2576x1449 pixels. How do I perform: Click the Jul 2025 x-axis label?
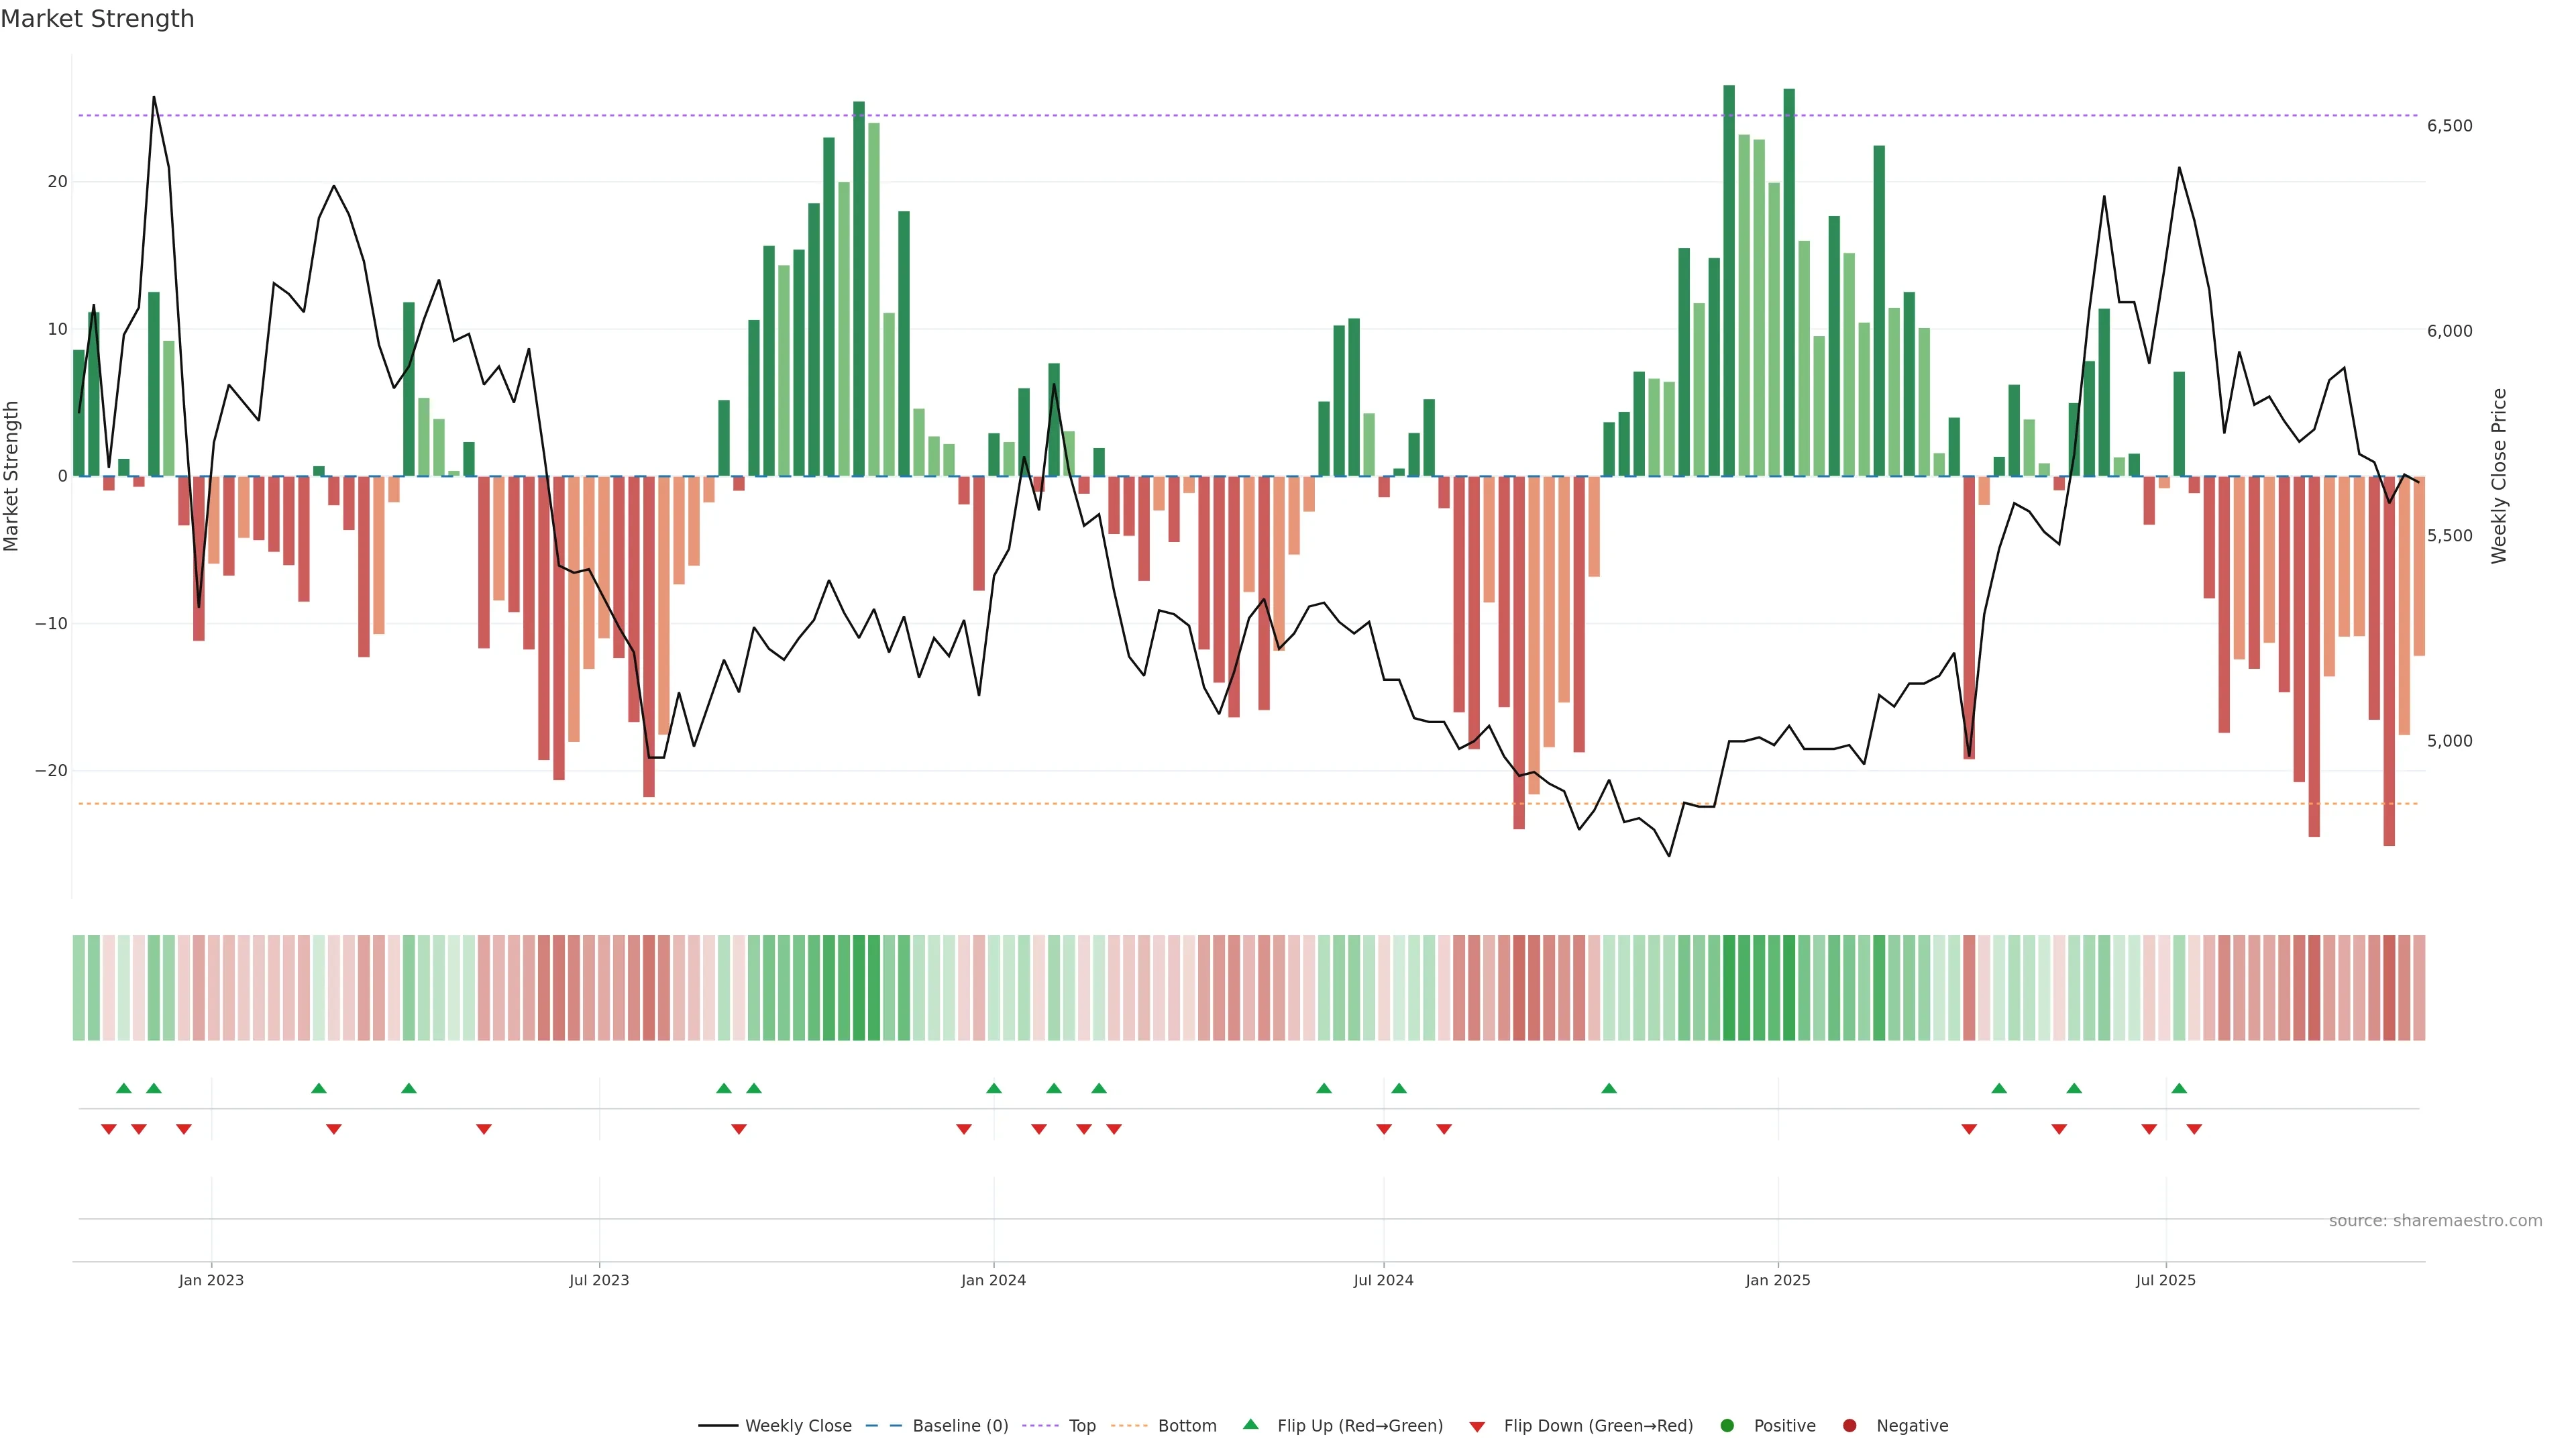2165,1280
